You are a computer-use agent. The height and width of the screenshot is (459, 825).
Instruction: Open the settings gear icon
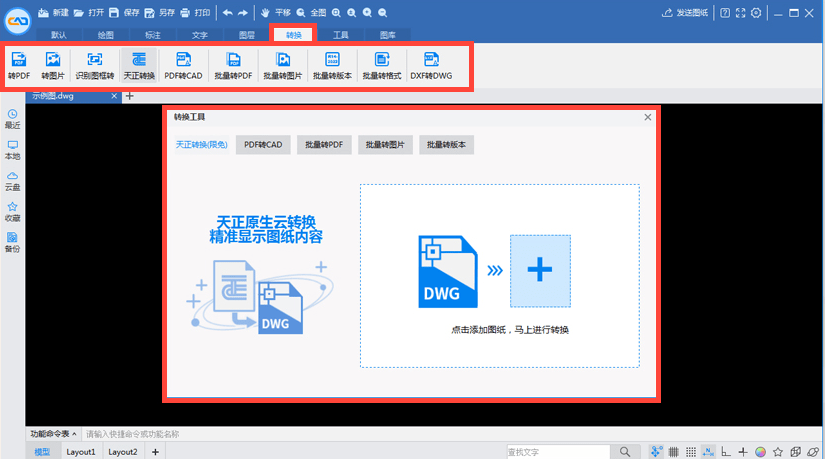(x=756, y=13)
